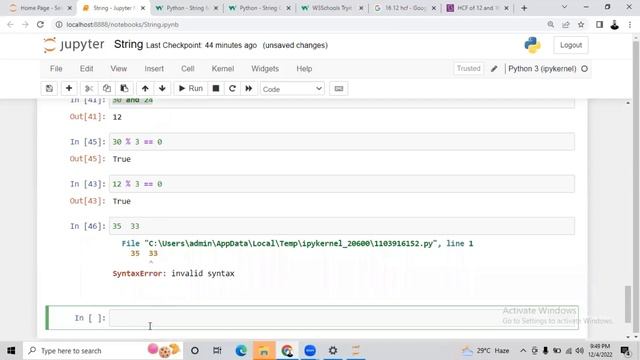The width and height of the screenshot is (640, 360).
Task: Paste cells below toolbar icon
Action: pos(124,89)
